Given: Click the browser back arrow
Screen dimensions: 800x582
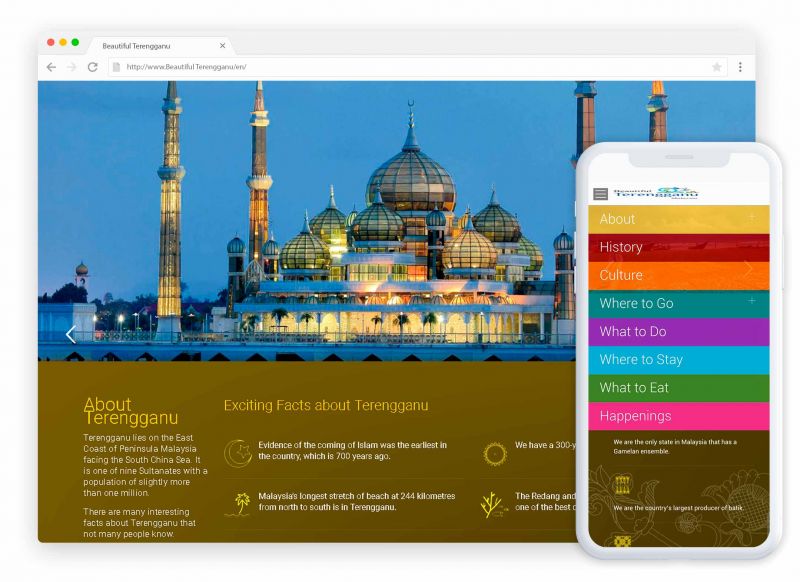Looking at the screenshot, I should click(51, 67).
